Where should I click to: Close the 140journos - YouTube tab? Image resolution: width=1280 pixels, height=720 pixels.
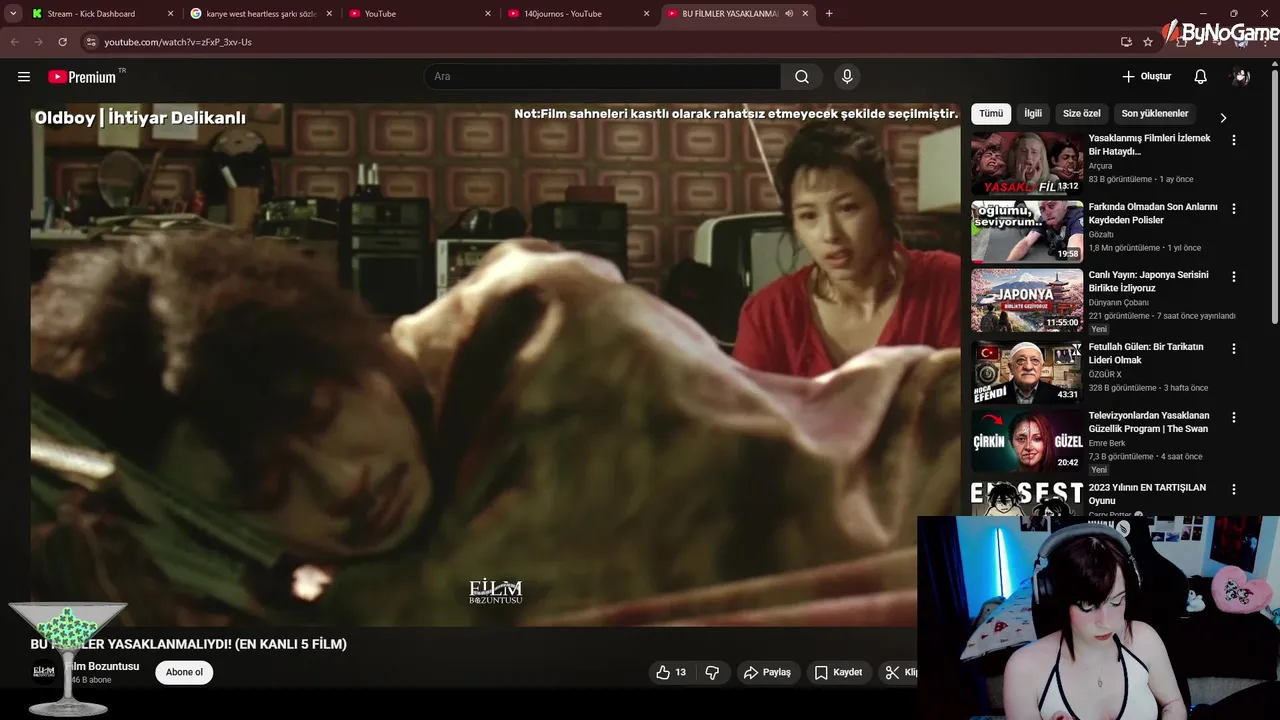[x=646, y=14]
